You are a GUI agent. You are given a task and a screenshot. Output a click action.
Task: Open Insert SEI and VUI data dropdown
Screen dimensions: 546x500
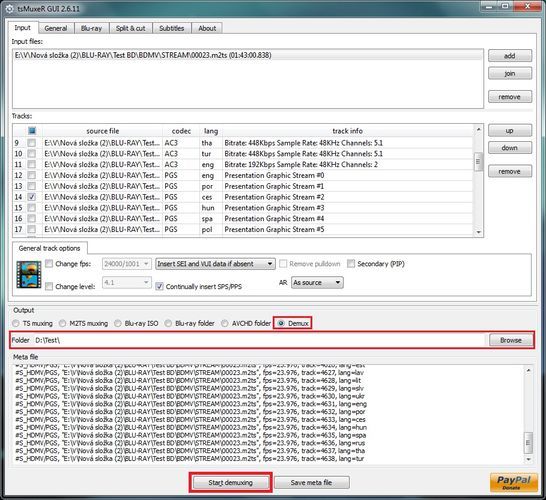[x=215, y=264]
